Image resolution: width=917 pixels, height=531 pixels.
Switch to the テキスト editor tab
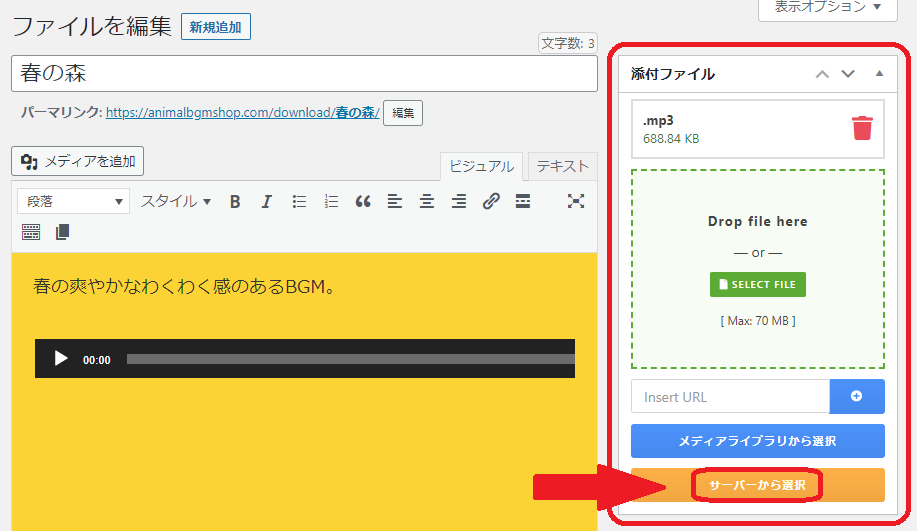(562, 166)
